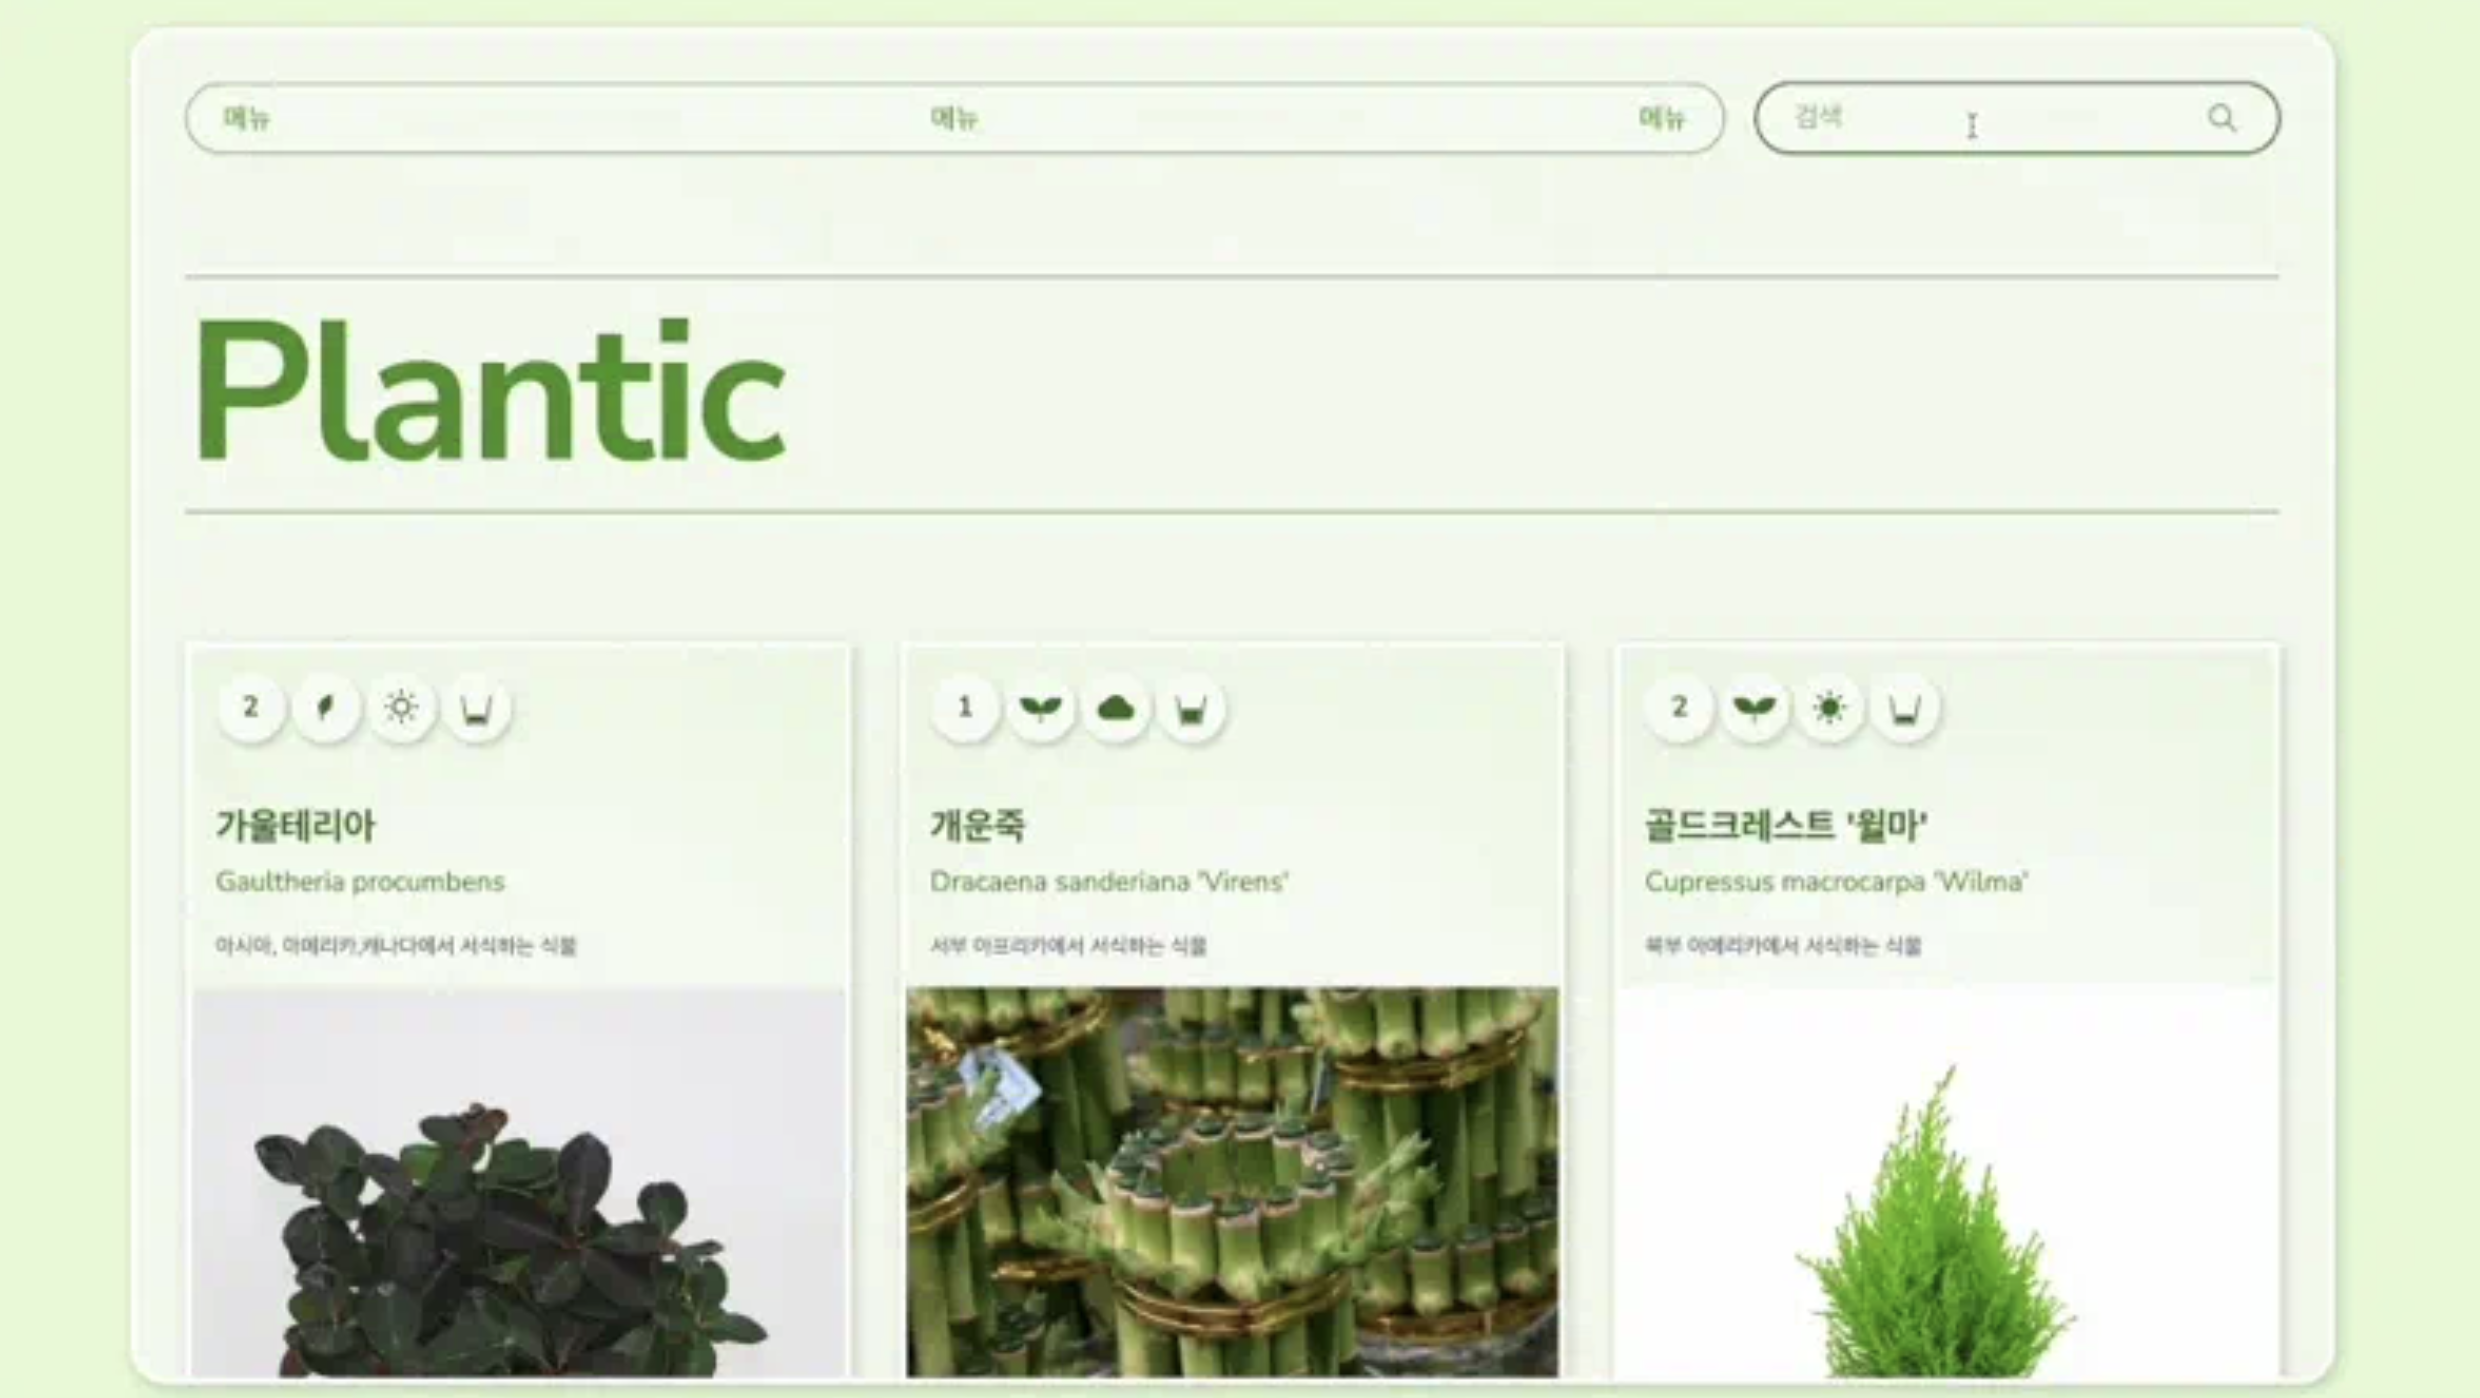Open the center 메뉴 item
This screenshot has width=2480, height=1398.
pos(954,118)
